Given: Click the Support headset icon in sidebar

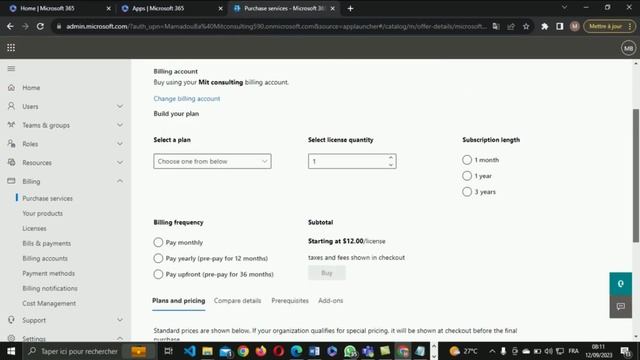Looking at the screenshot, I should click(11, 320).
